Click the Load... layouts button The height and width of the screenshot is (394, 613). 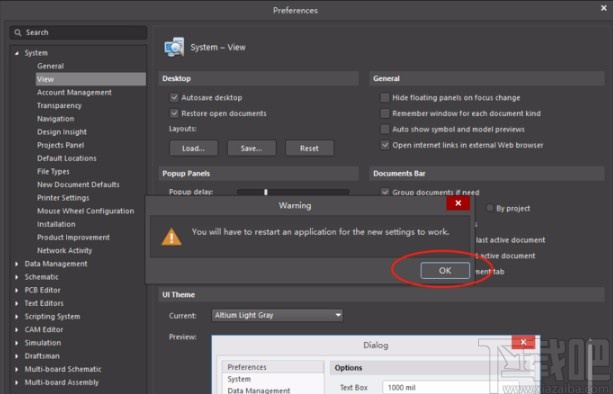pos(194,149)
